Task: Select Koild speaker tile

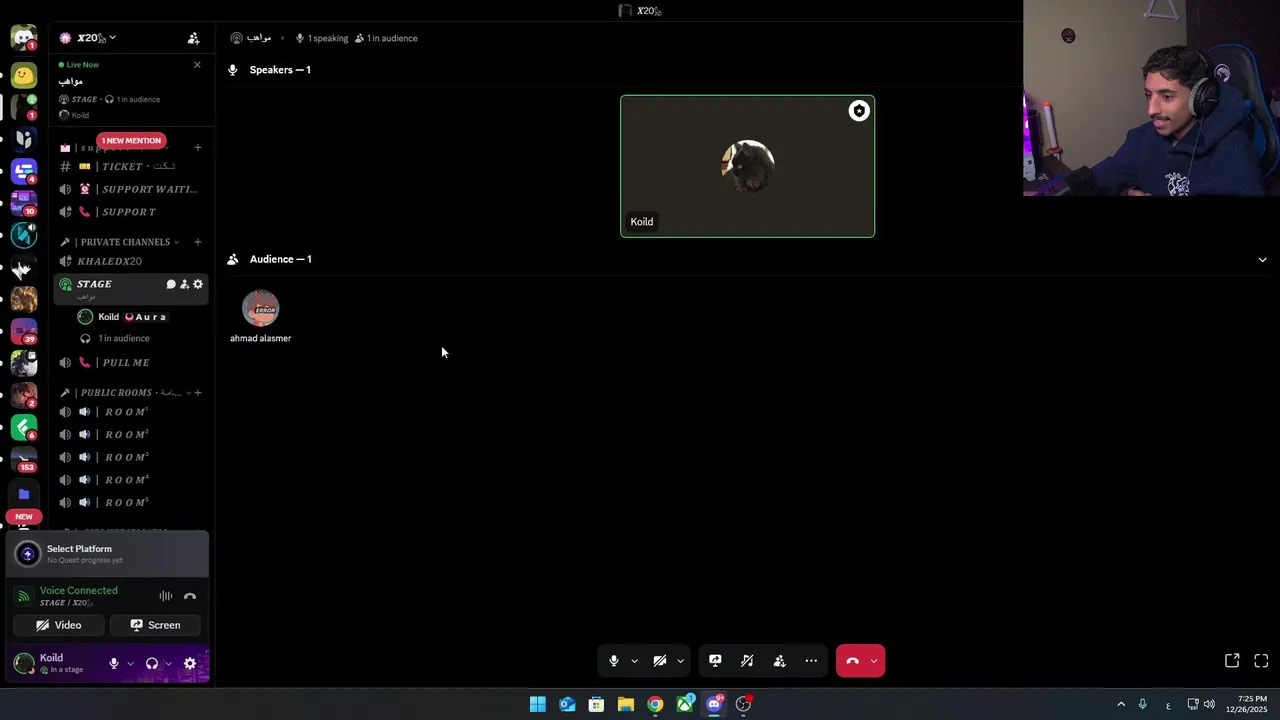Action: tap(747, 166)
